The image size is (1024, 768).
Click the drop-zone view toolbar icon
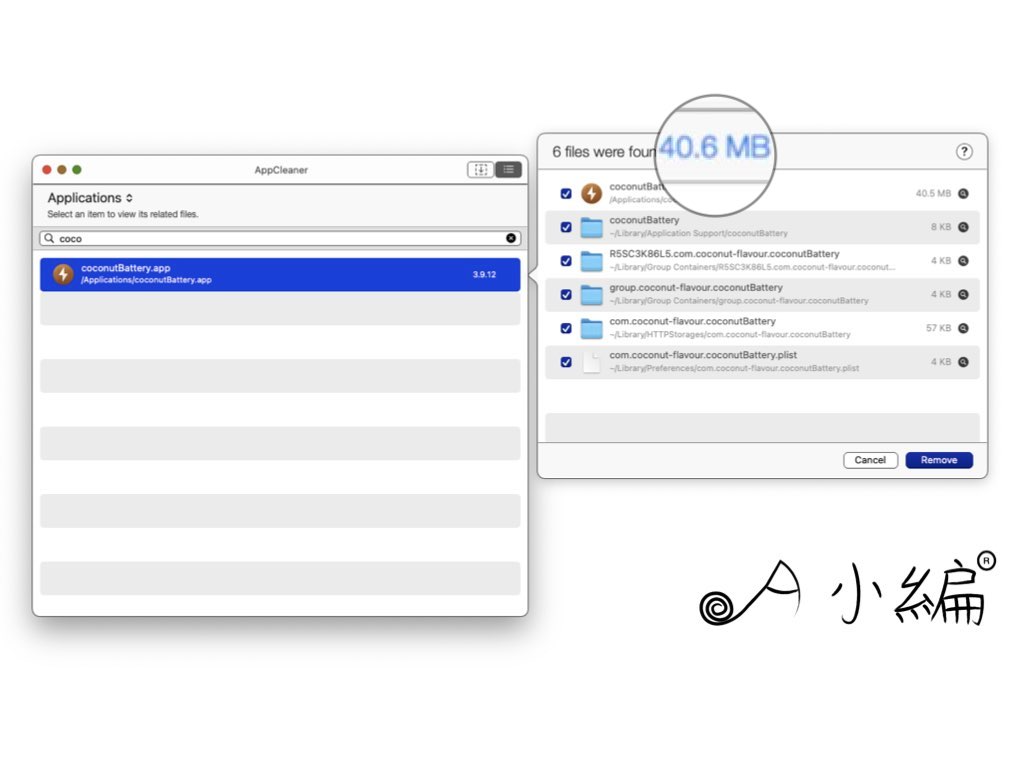(481, 170)
